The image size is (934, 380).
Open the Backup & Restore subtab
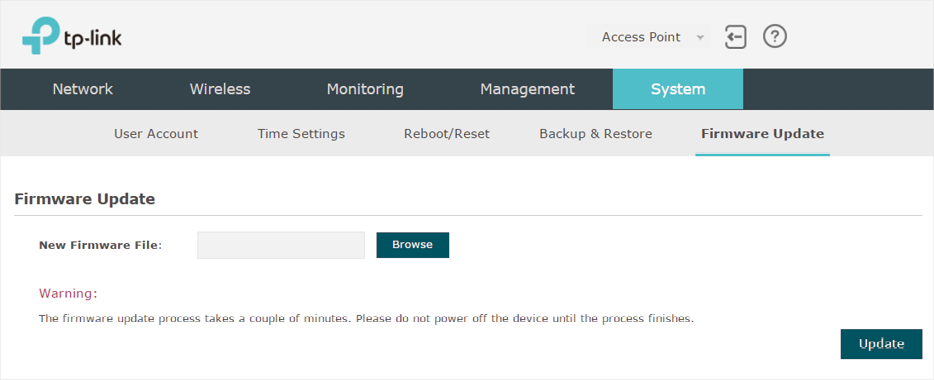(596, 134)
